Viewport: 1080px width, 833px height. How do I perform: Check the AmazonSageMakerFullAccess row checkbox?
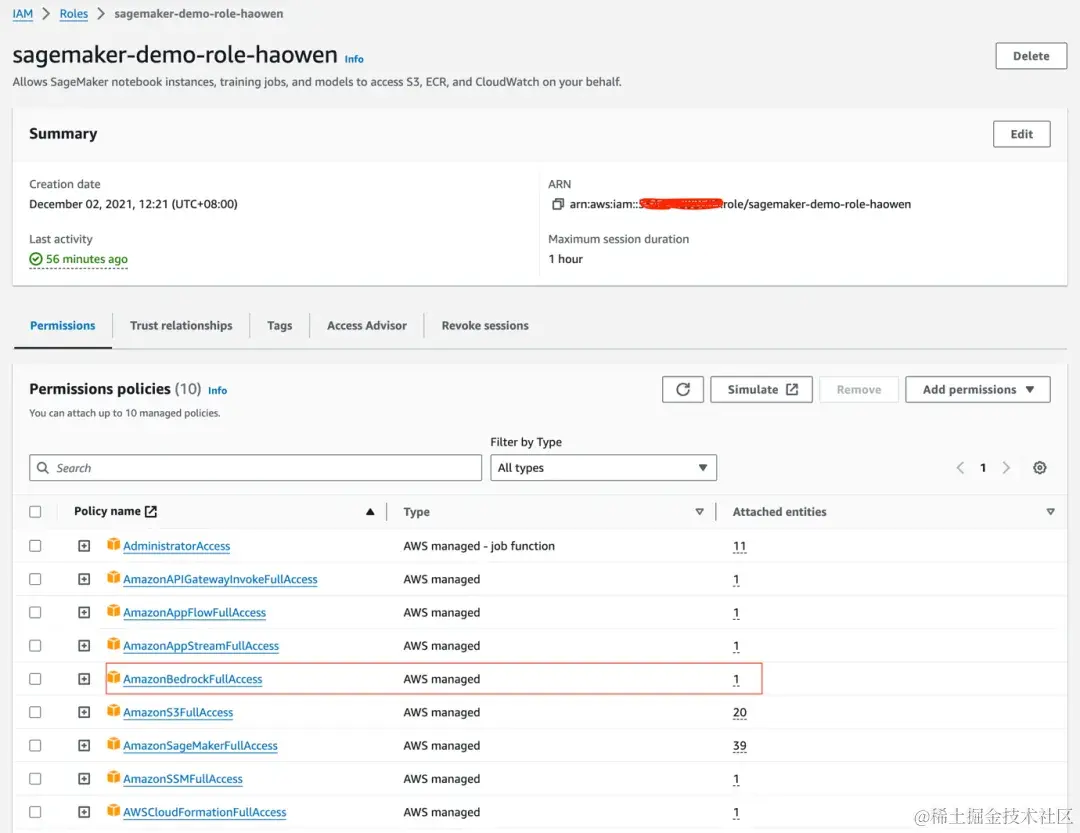35,745
